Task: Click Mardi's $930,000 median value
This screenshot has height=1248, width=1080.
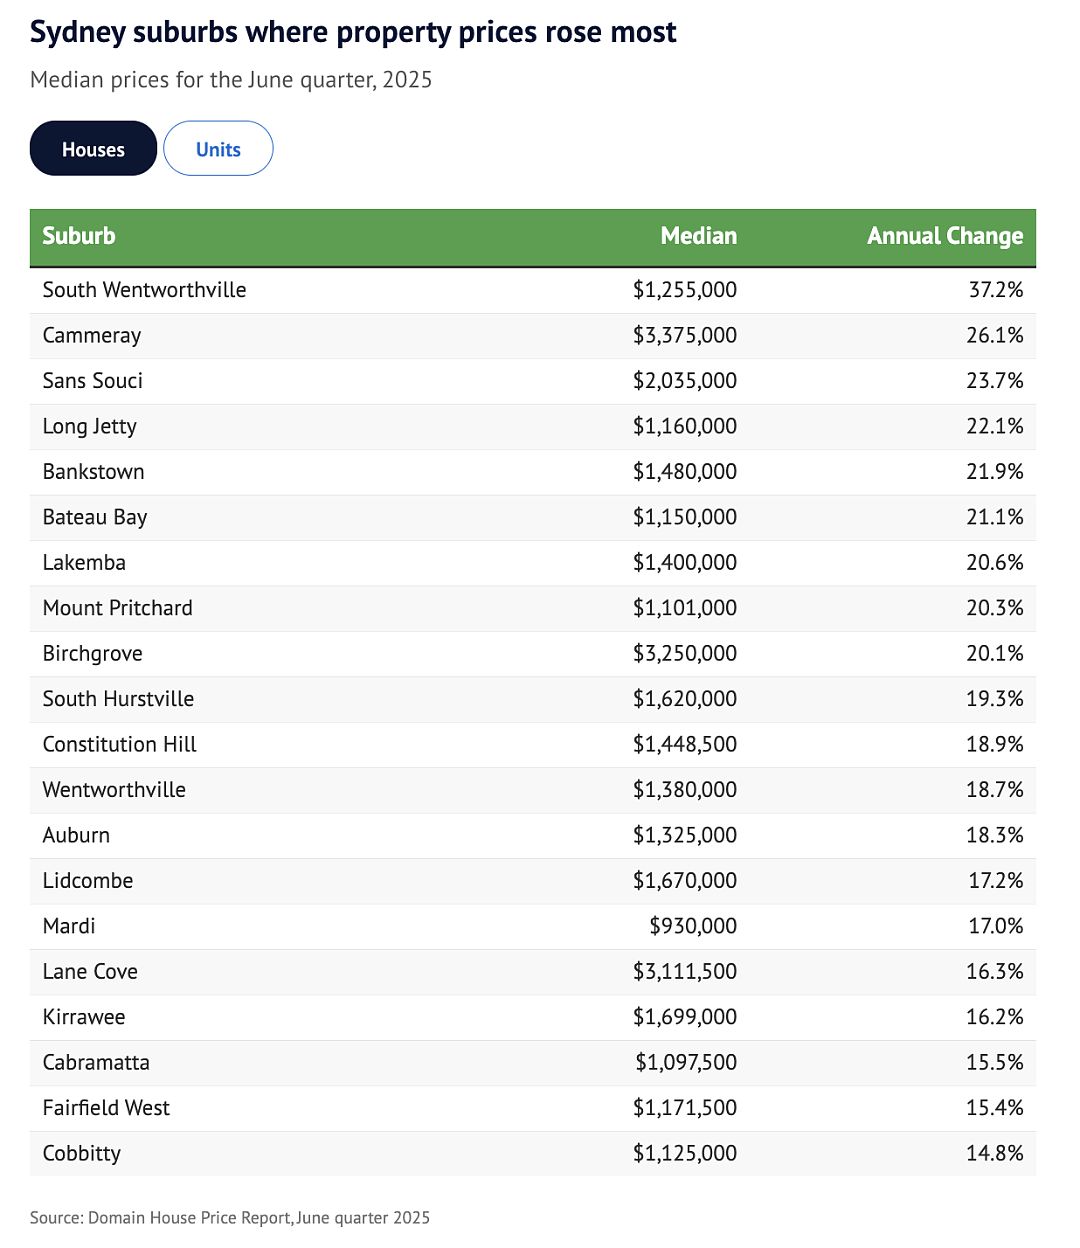Action: [x=693, y=926]
